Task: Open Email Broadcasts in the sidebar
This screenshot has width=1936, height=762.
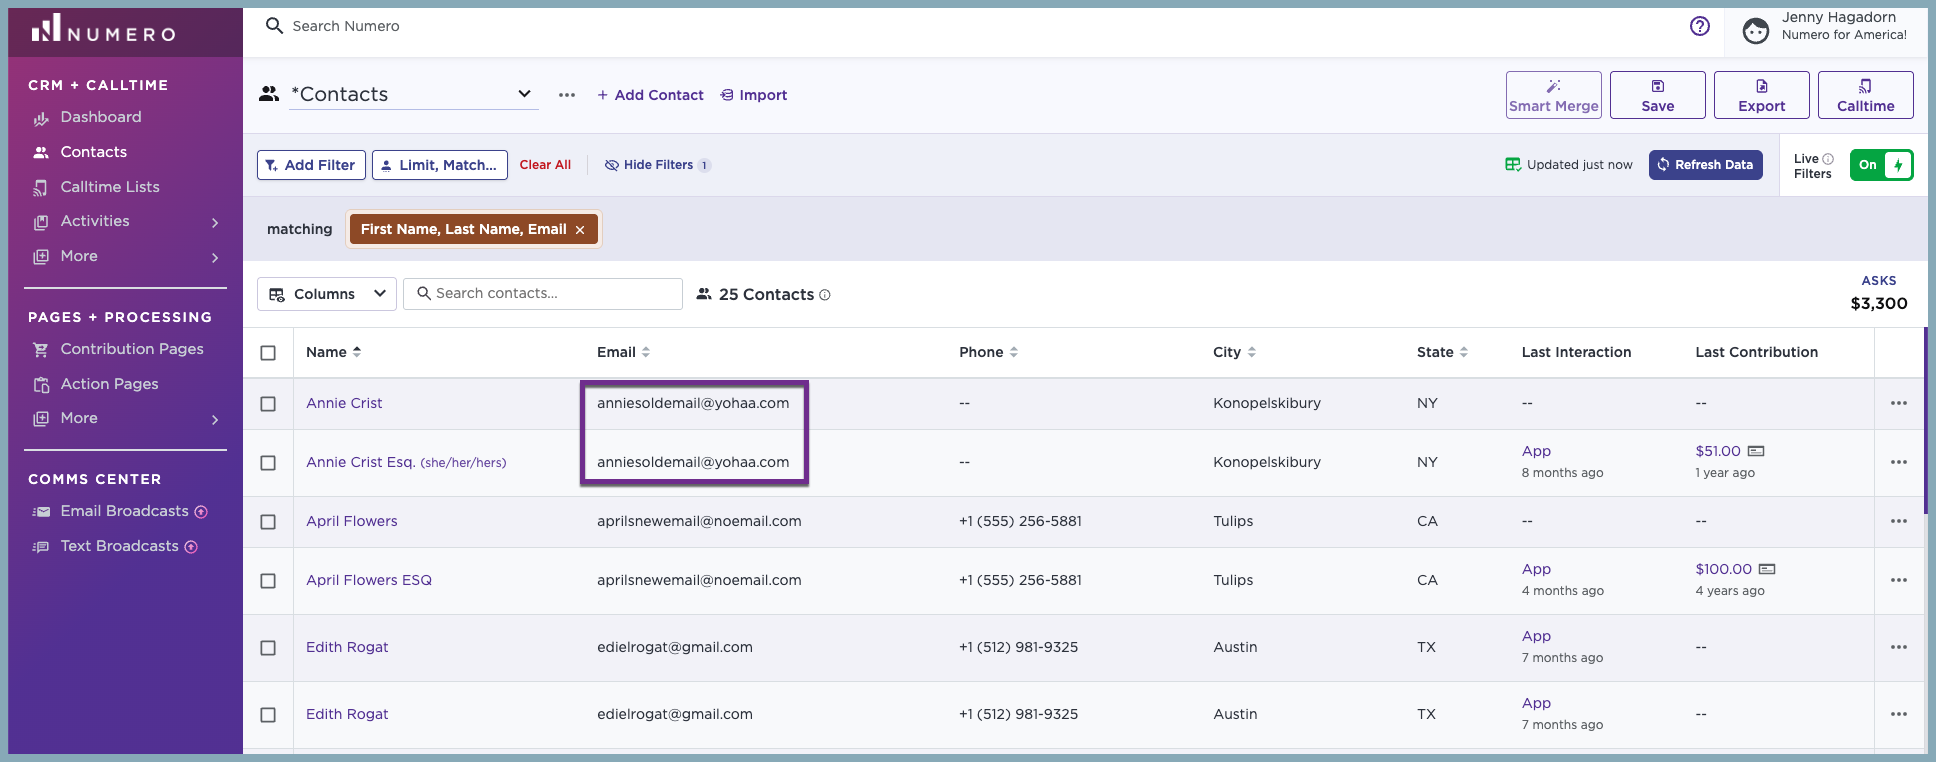Action: (124, 511)
